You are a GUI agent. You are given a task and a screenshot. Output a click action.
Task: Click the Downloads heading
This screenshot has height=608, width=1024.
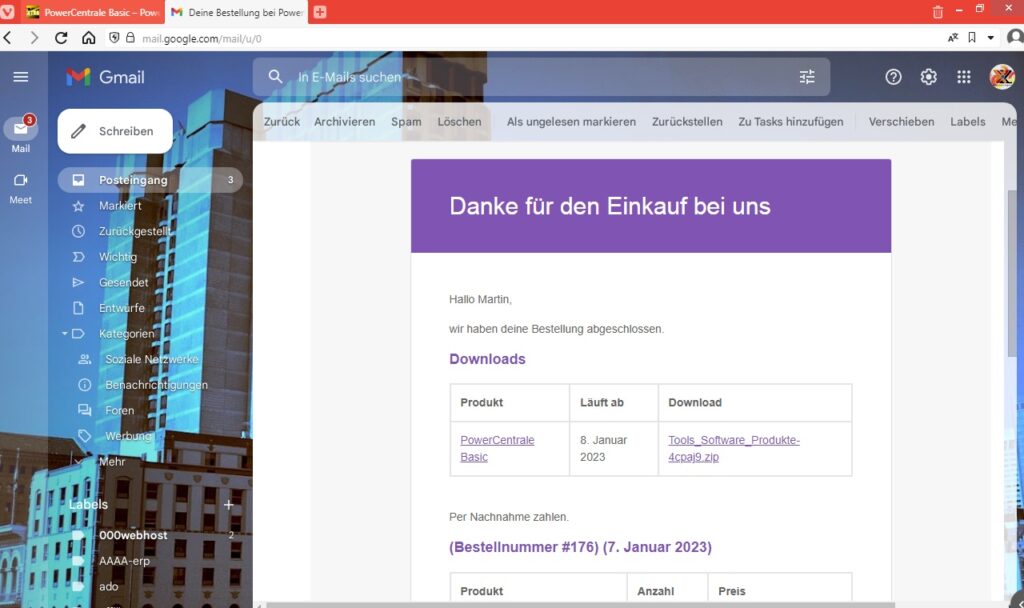click(x=487, y=359)
